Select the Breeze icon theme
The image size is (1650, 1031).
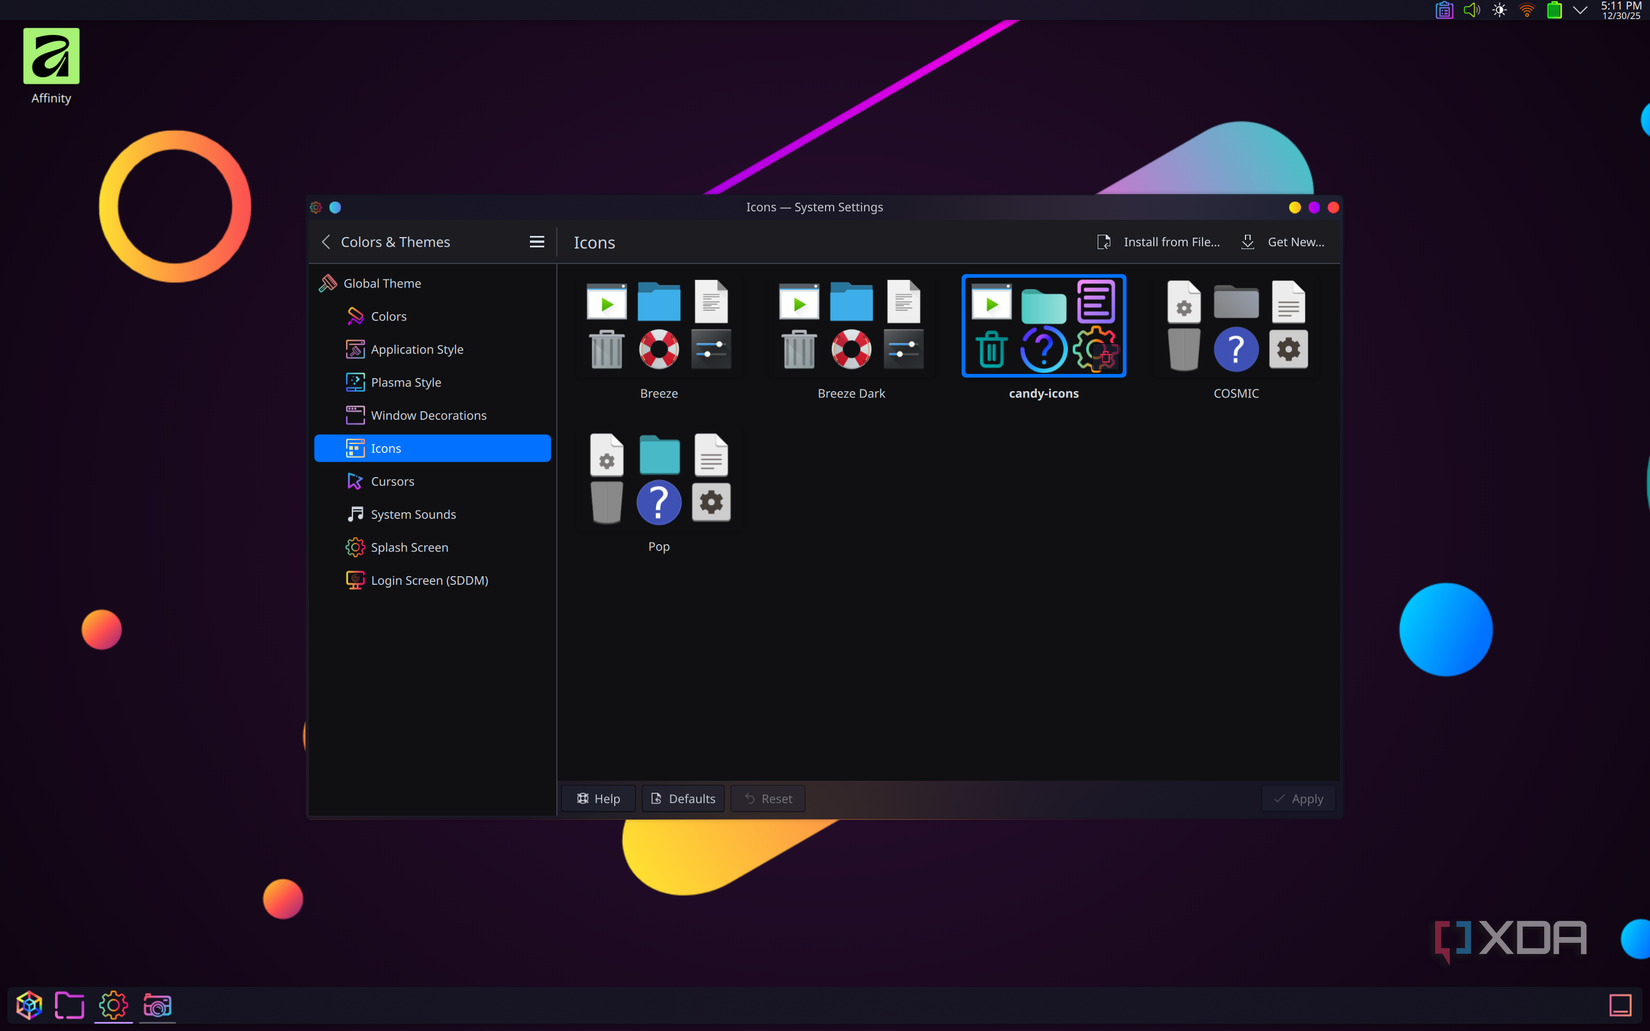pos(658,325)
